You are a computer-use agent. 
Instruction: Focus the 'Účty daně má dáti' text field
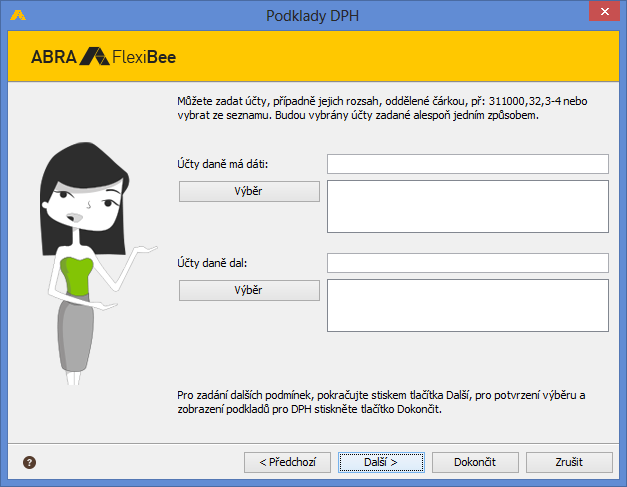tap(468, 164)
